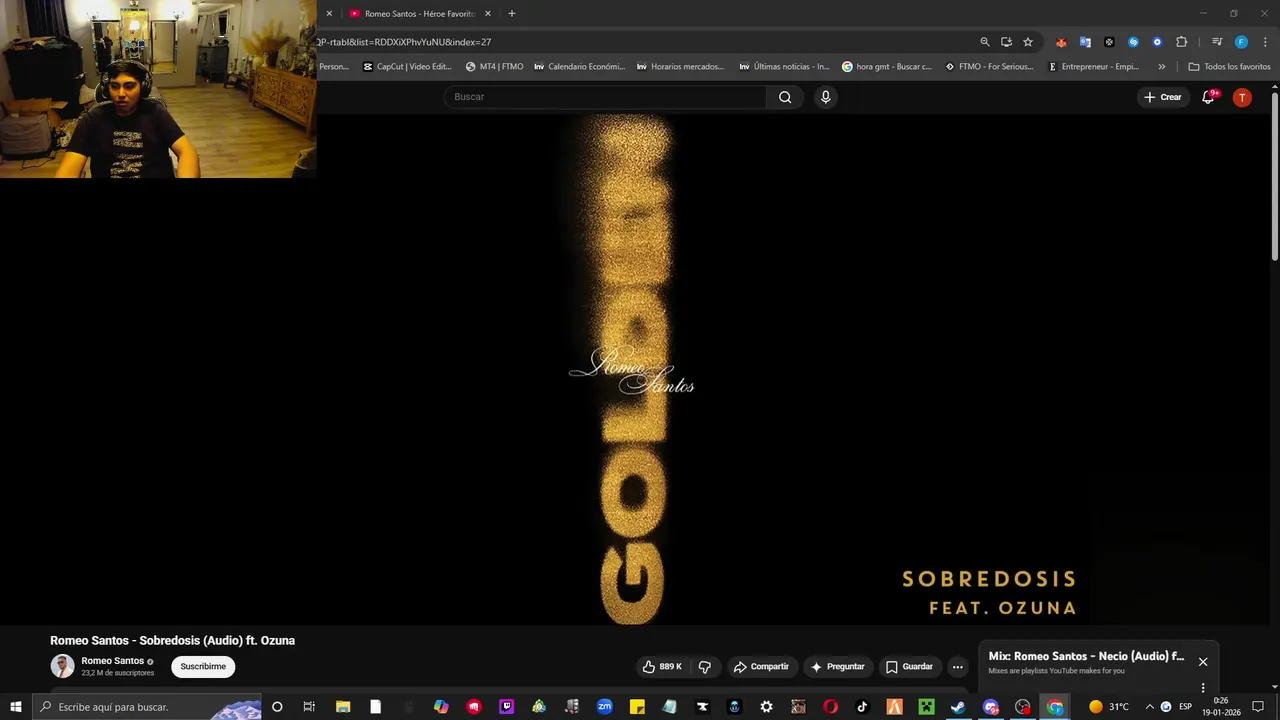1280x720 pixels.
Task: Save video with Guardar button
Action: point(909,666)
